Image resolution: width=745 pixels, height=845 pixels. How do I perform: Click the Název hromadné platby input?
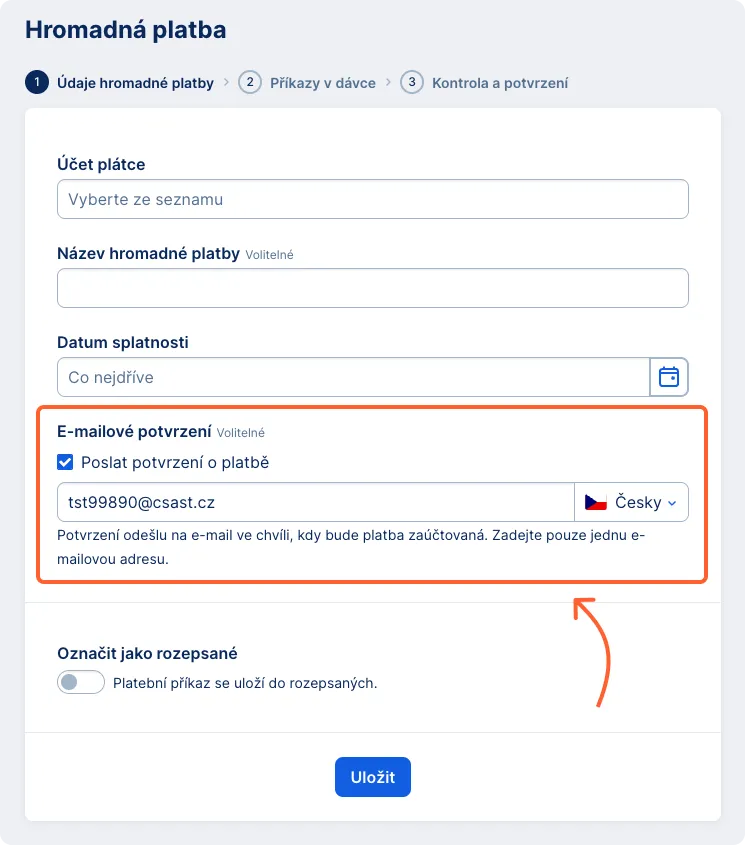click(x=372, y=288)
